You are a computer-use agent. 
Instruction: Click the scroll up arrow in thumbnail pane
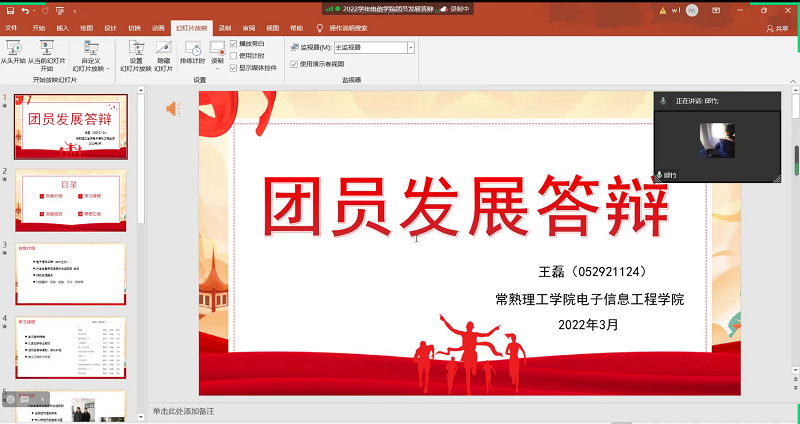pos(141,90)
